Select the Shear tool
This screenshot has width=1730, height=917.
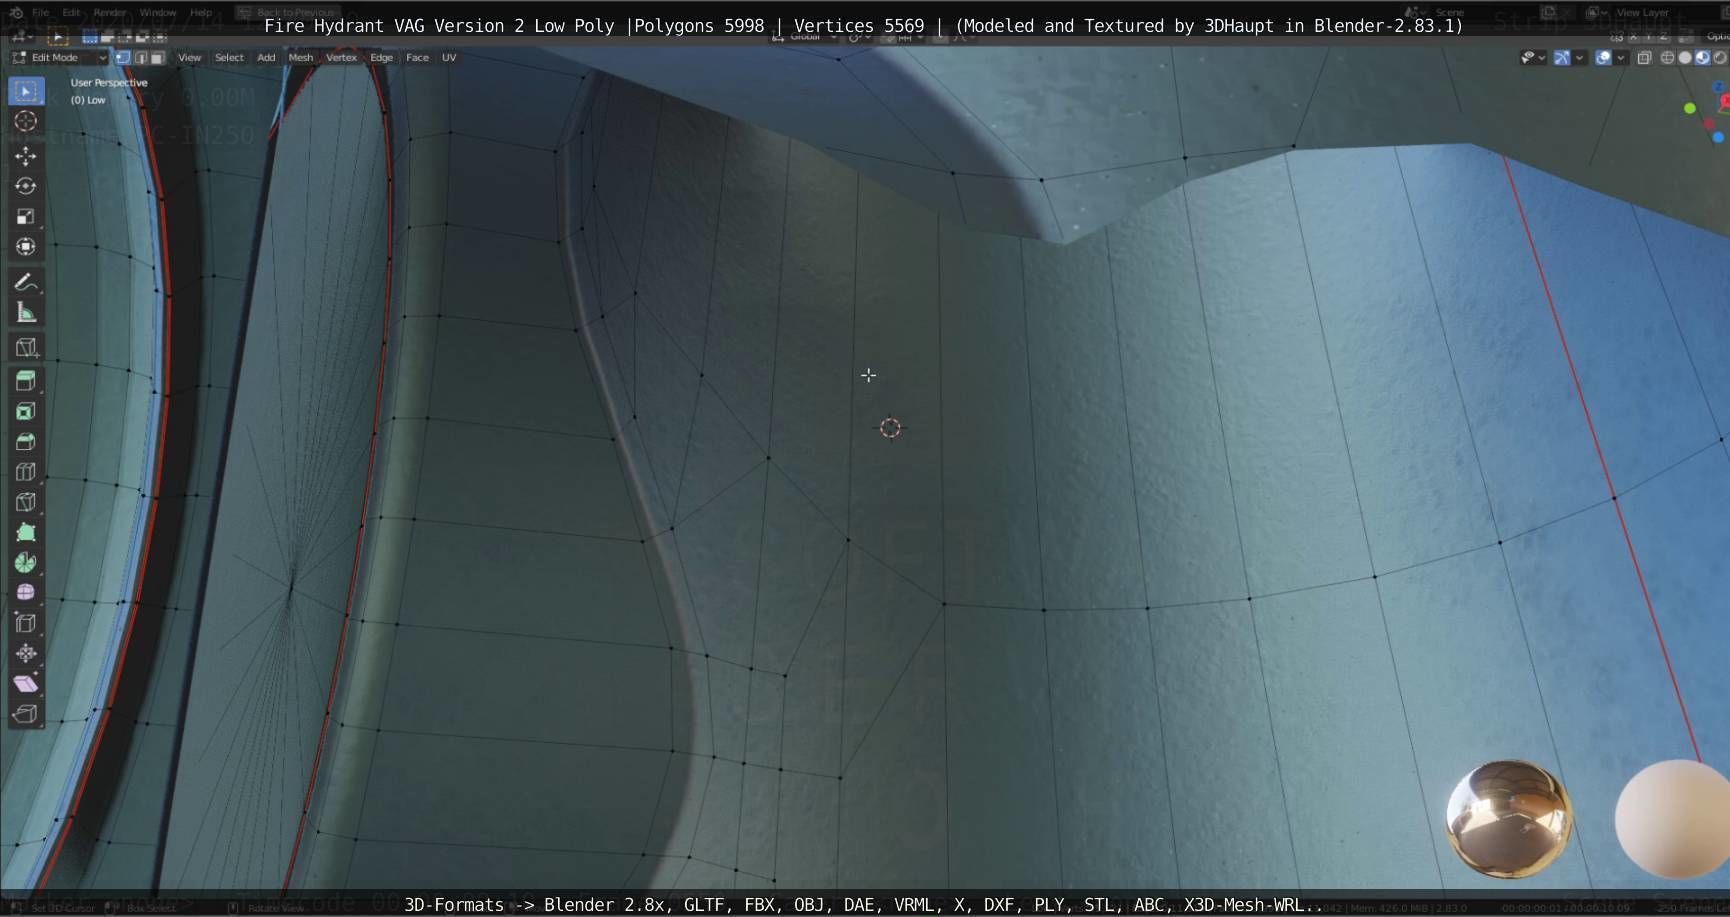(x=26, y=683)
